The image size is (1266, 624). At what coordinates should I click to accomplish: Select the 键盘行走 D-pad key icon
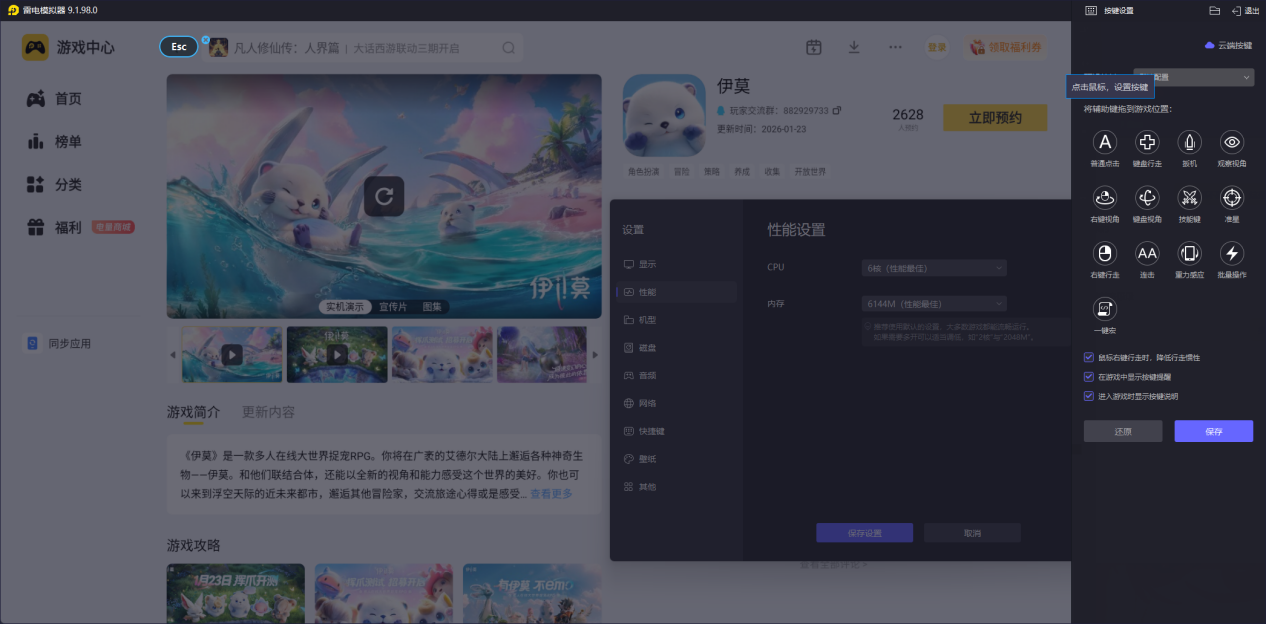tap(1147, 142)
